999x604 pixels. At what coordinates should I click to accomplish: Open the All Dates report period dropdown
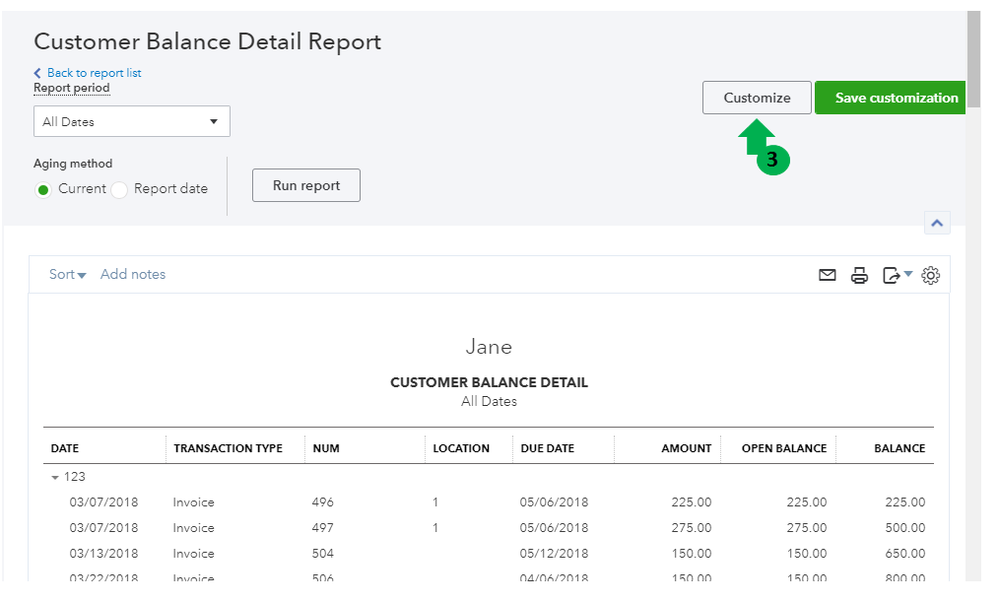[x=131, y=122]
